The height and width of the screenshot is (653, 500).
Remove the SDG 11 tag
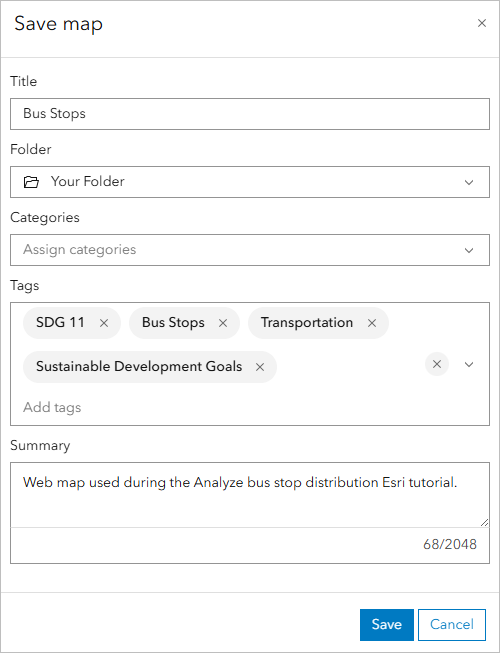104,323
